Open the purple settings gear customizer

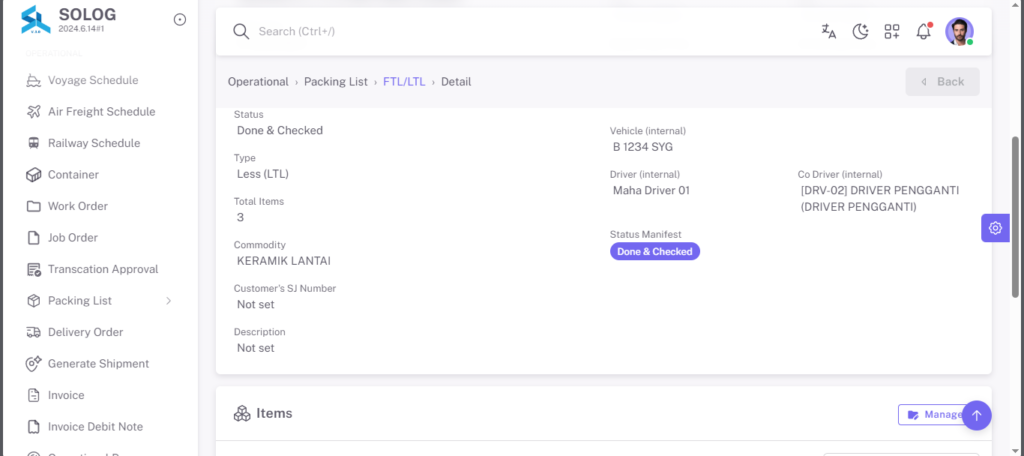point(995,228)
